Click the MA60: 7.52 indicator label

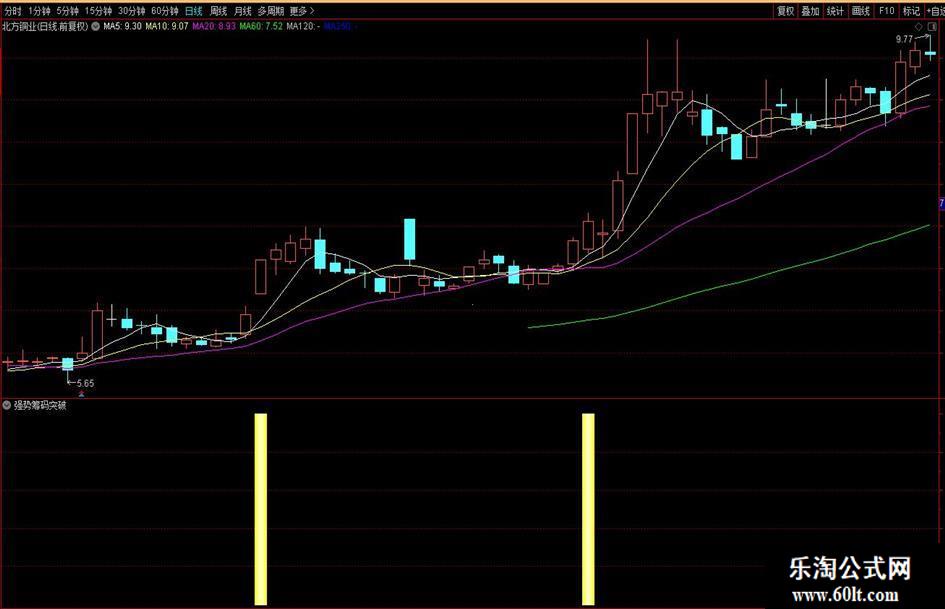coord(261,27)
